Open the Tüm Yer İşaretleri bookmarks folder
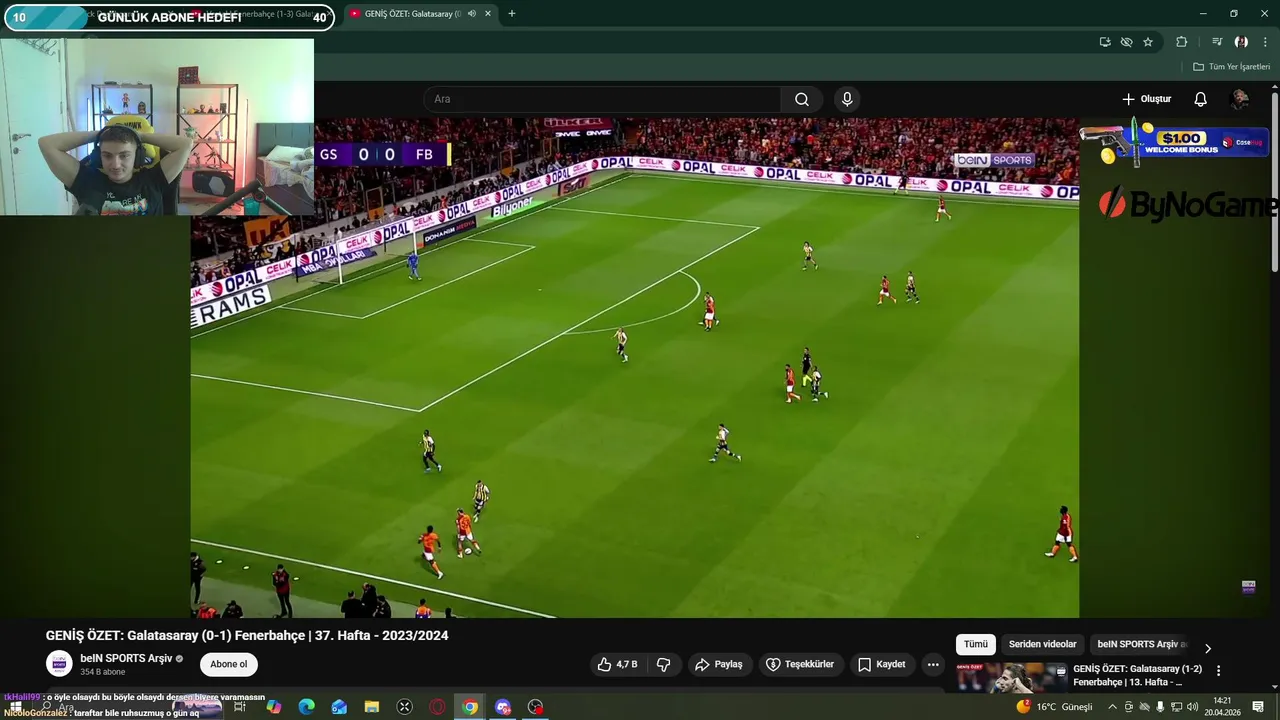 point(1231,67)
